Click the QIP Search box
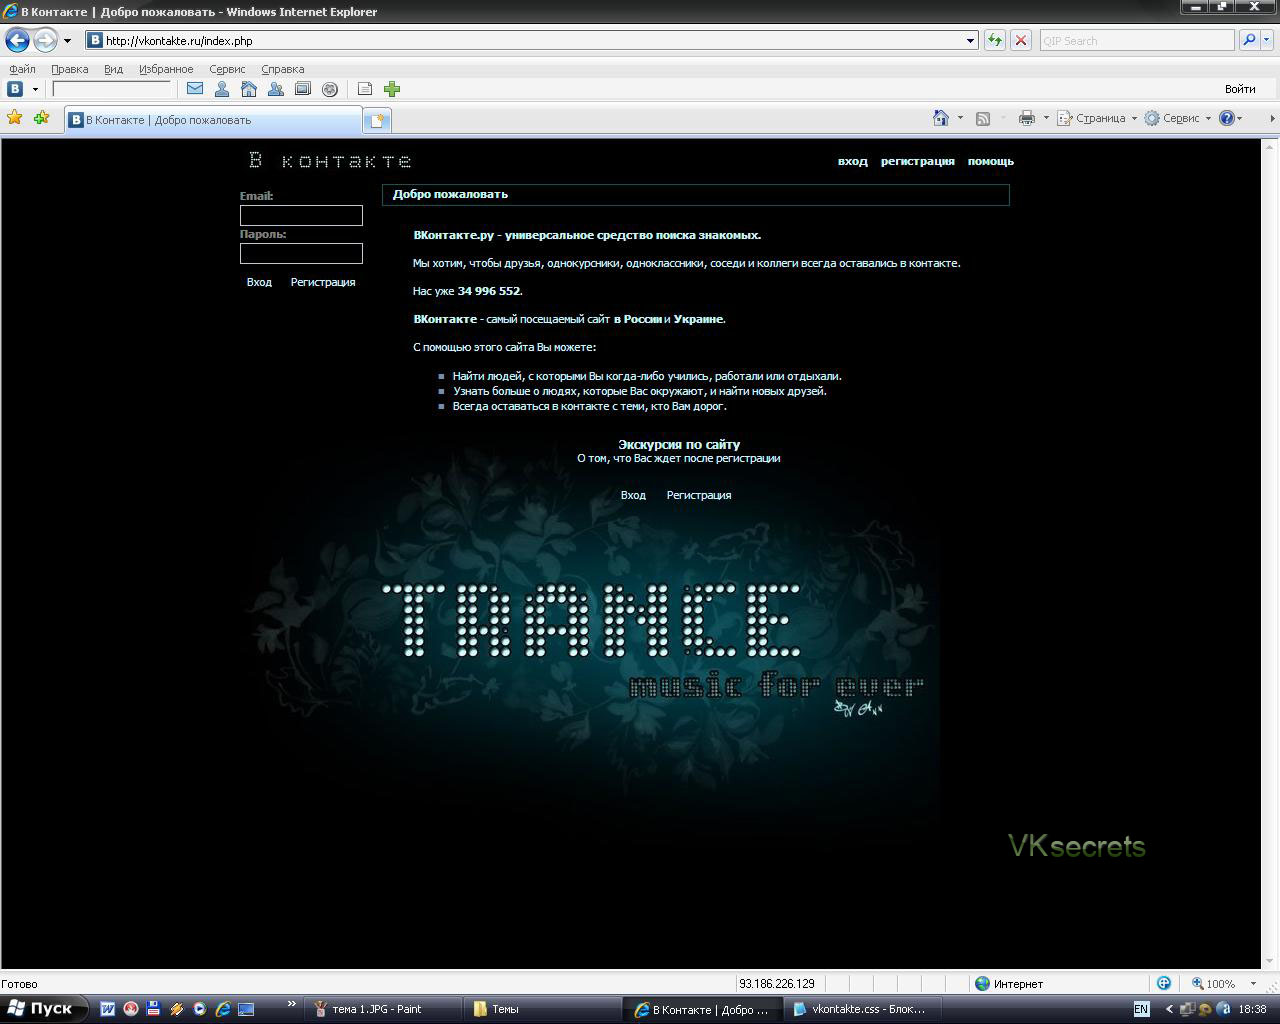This screenshot has width=1280, height=1024. (x=1137, y=41)
